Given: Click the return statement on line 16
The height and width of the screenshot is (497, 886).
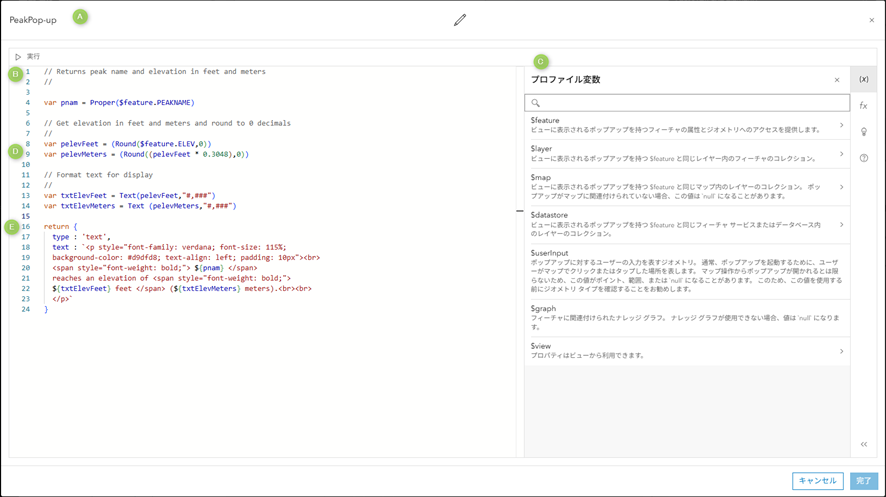Looking at the screenshot, I should pyautogui.click(x=60, y=226).
